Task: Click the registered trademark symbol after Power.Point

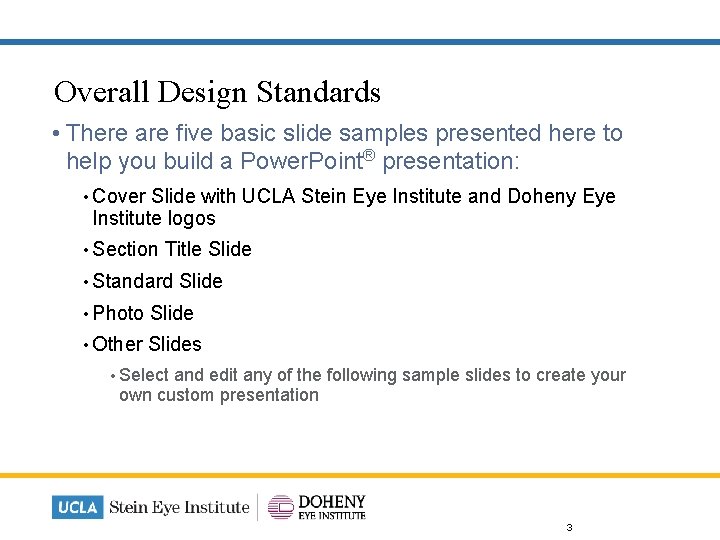Action: click(370, 156)
